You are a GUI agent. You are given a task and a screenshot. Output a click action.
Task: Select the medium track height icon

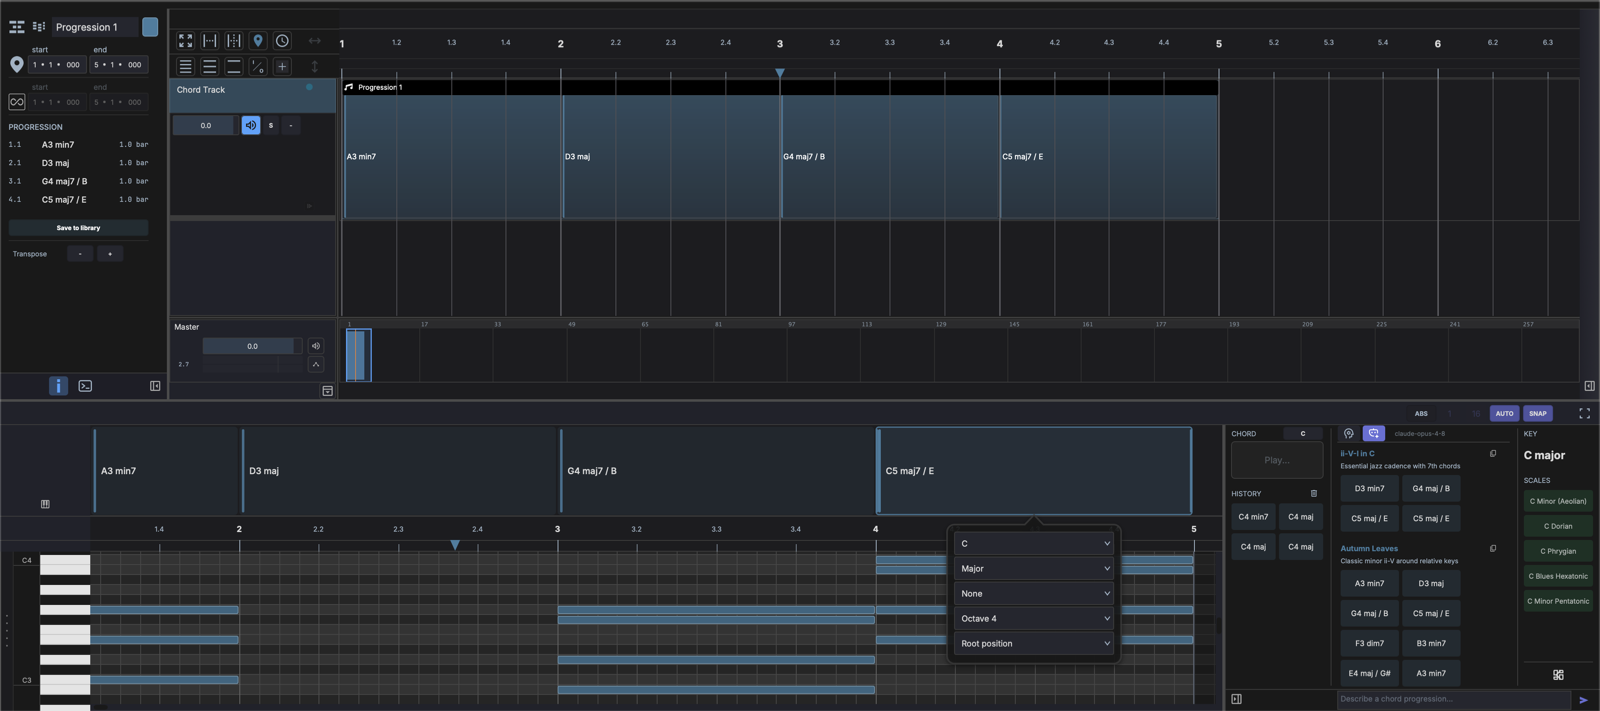tap(209, 66)
